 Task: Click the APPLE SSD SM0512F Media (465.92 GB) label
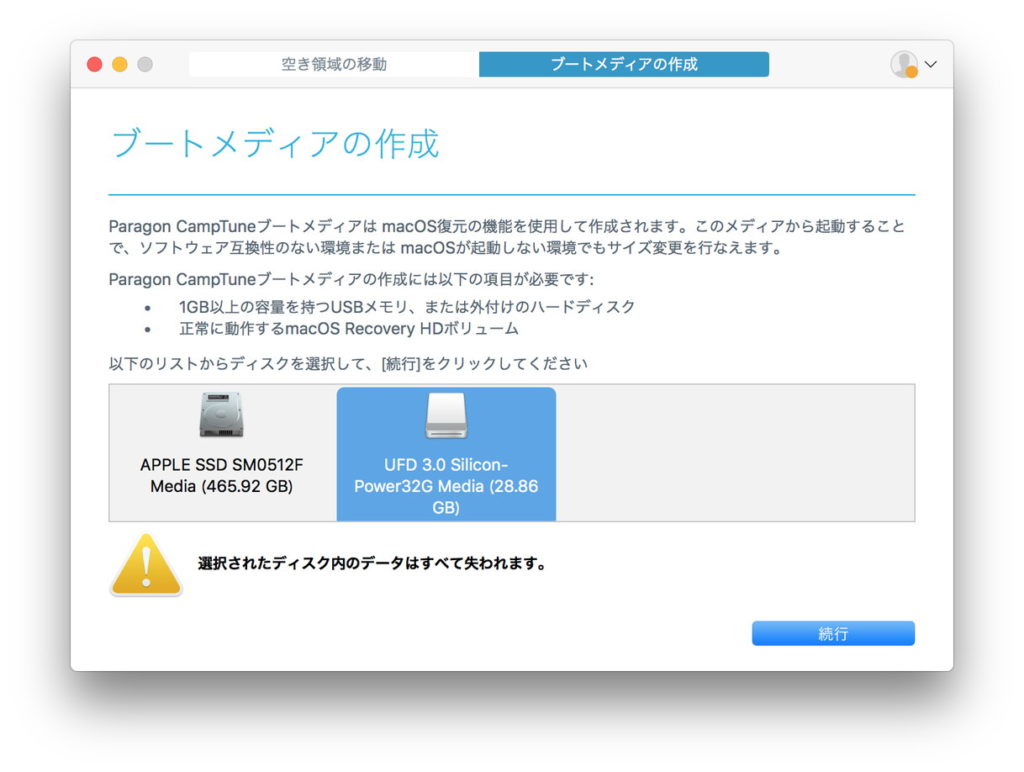coord(221,475)
